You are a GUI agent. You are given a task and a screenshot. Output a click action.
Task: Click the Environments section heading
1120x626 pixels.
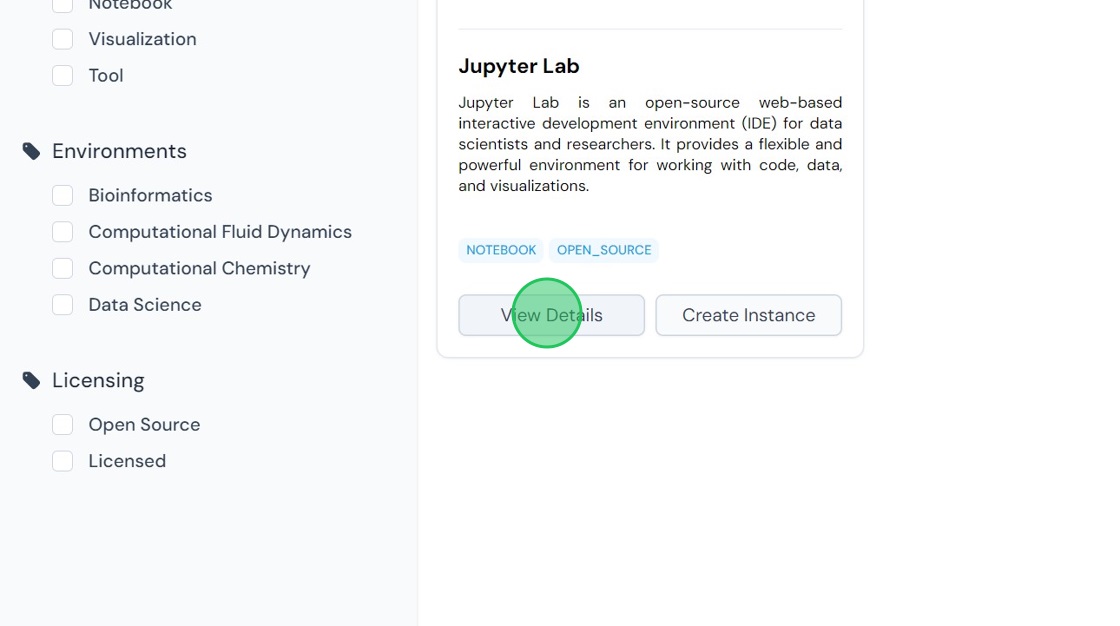(x=119, y=151)
